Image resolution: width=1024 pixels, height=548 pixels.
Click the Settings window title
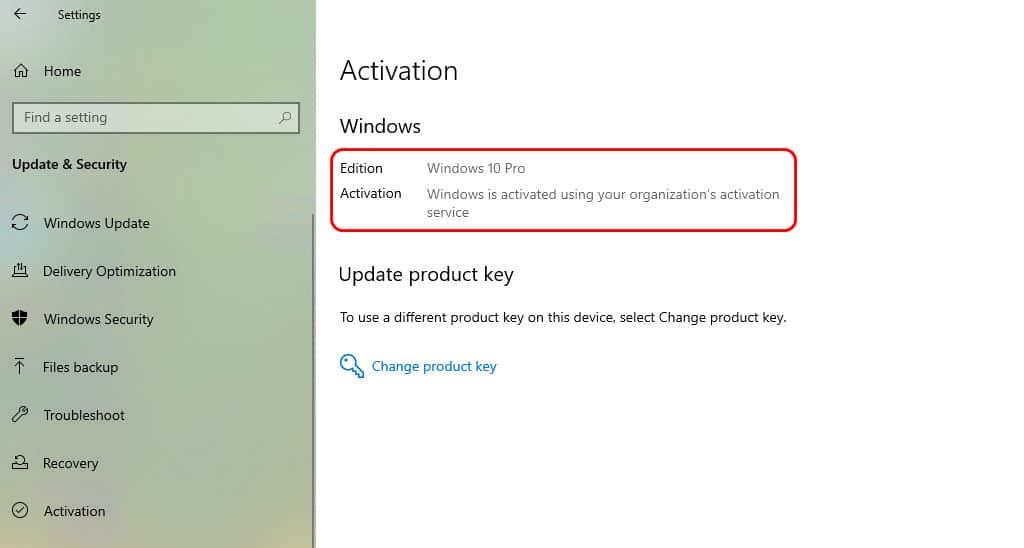[x=79, y=14]
